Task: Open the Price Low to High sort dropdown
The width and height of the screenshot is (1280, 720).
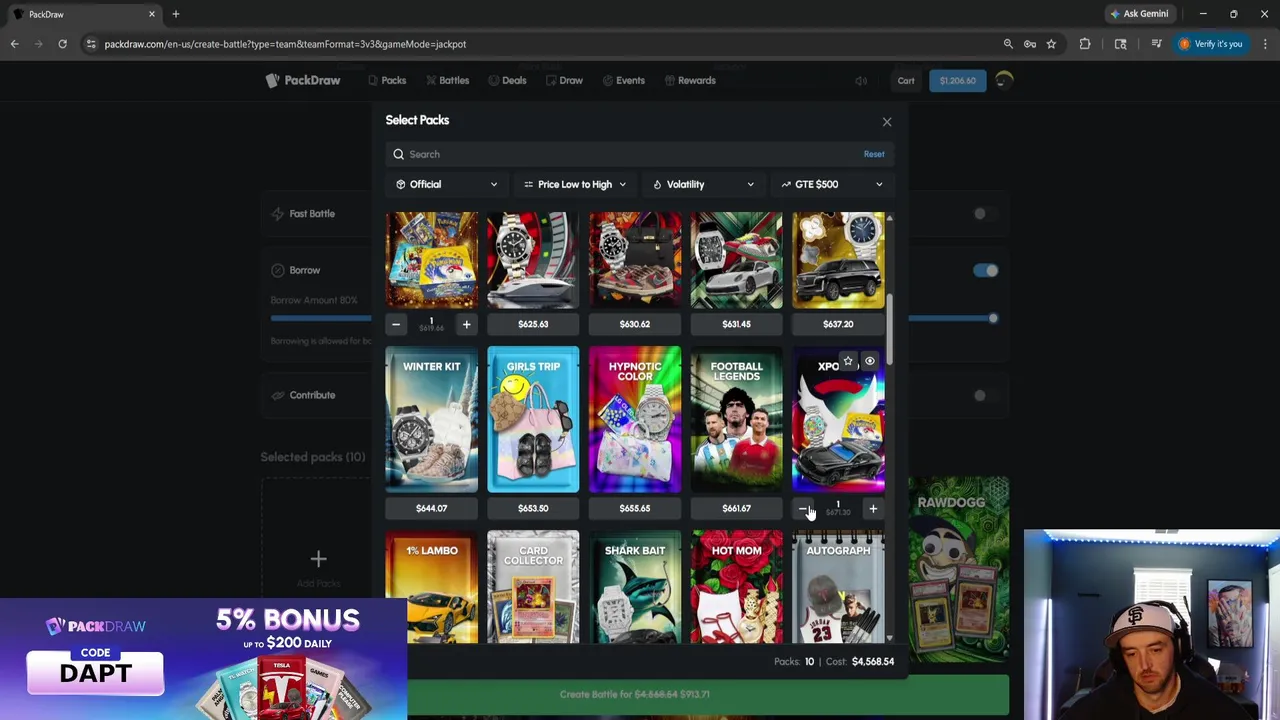Action: [575, 184]
